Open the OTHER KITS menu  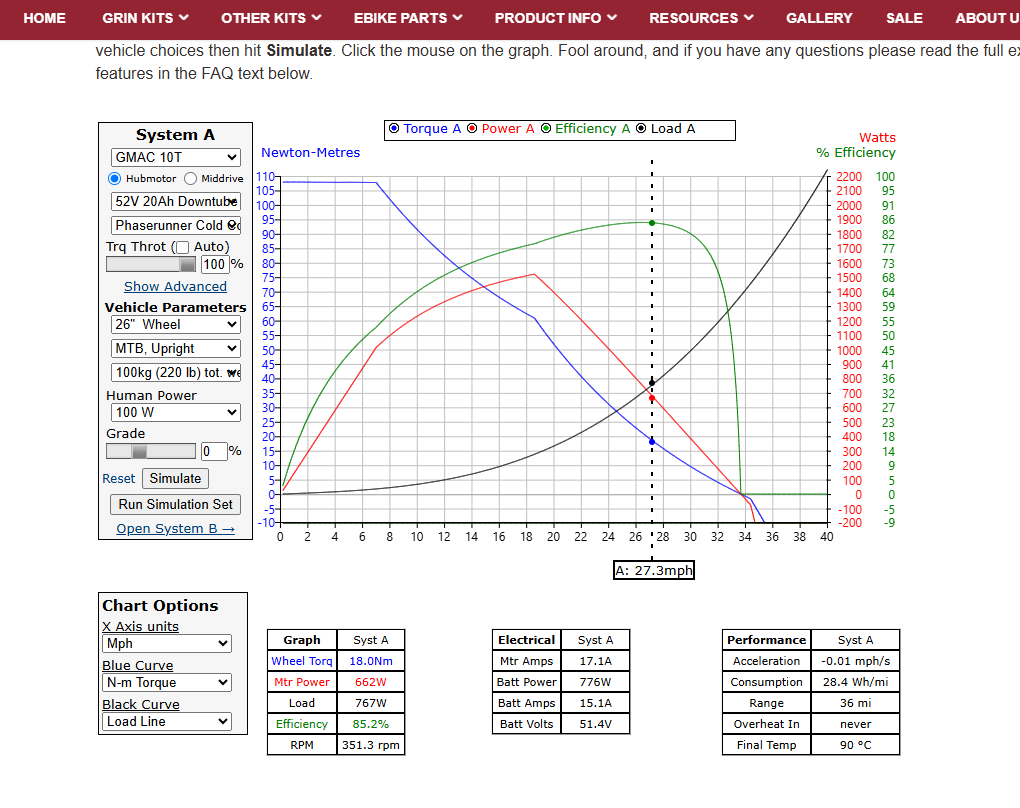(x=271, y=18)
